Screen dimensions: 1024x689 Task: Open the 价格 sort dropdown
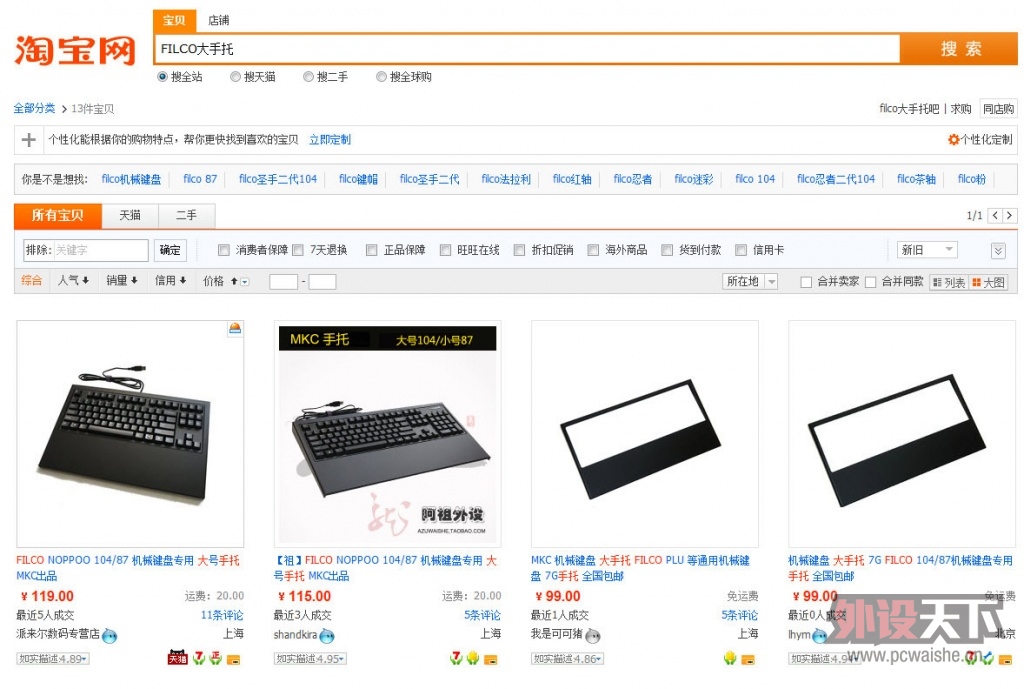(245, 282)
